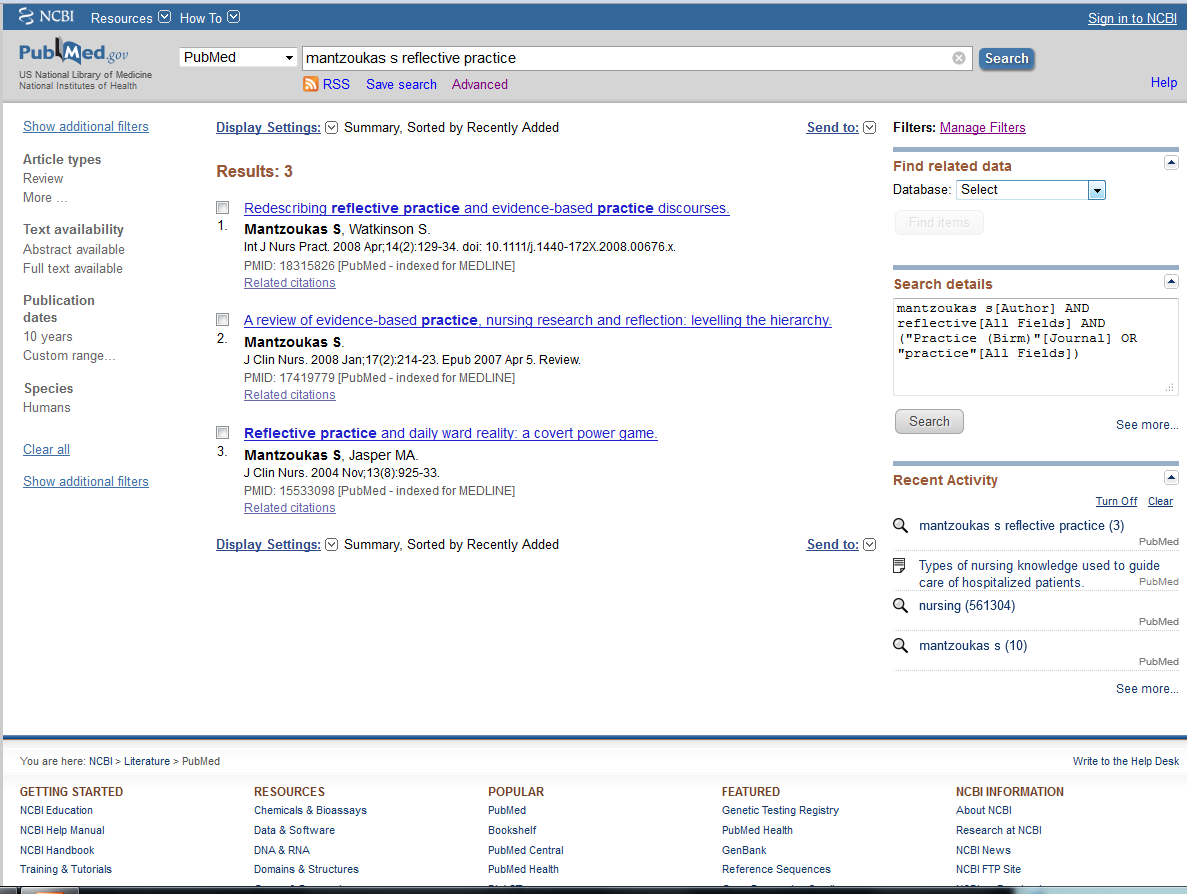Click the blue Search button
This screenshot has width=1187, height=894.
(1006, 58)
